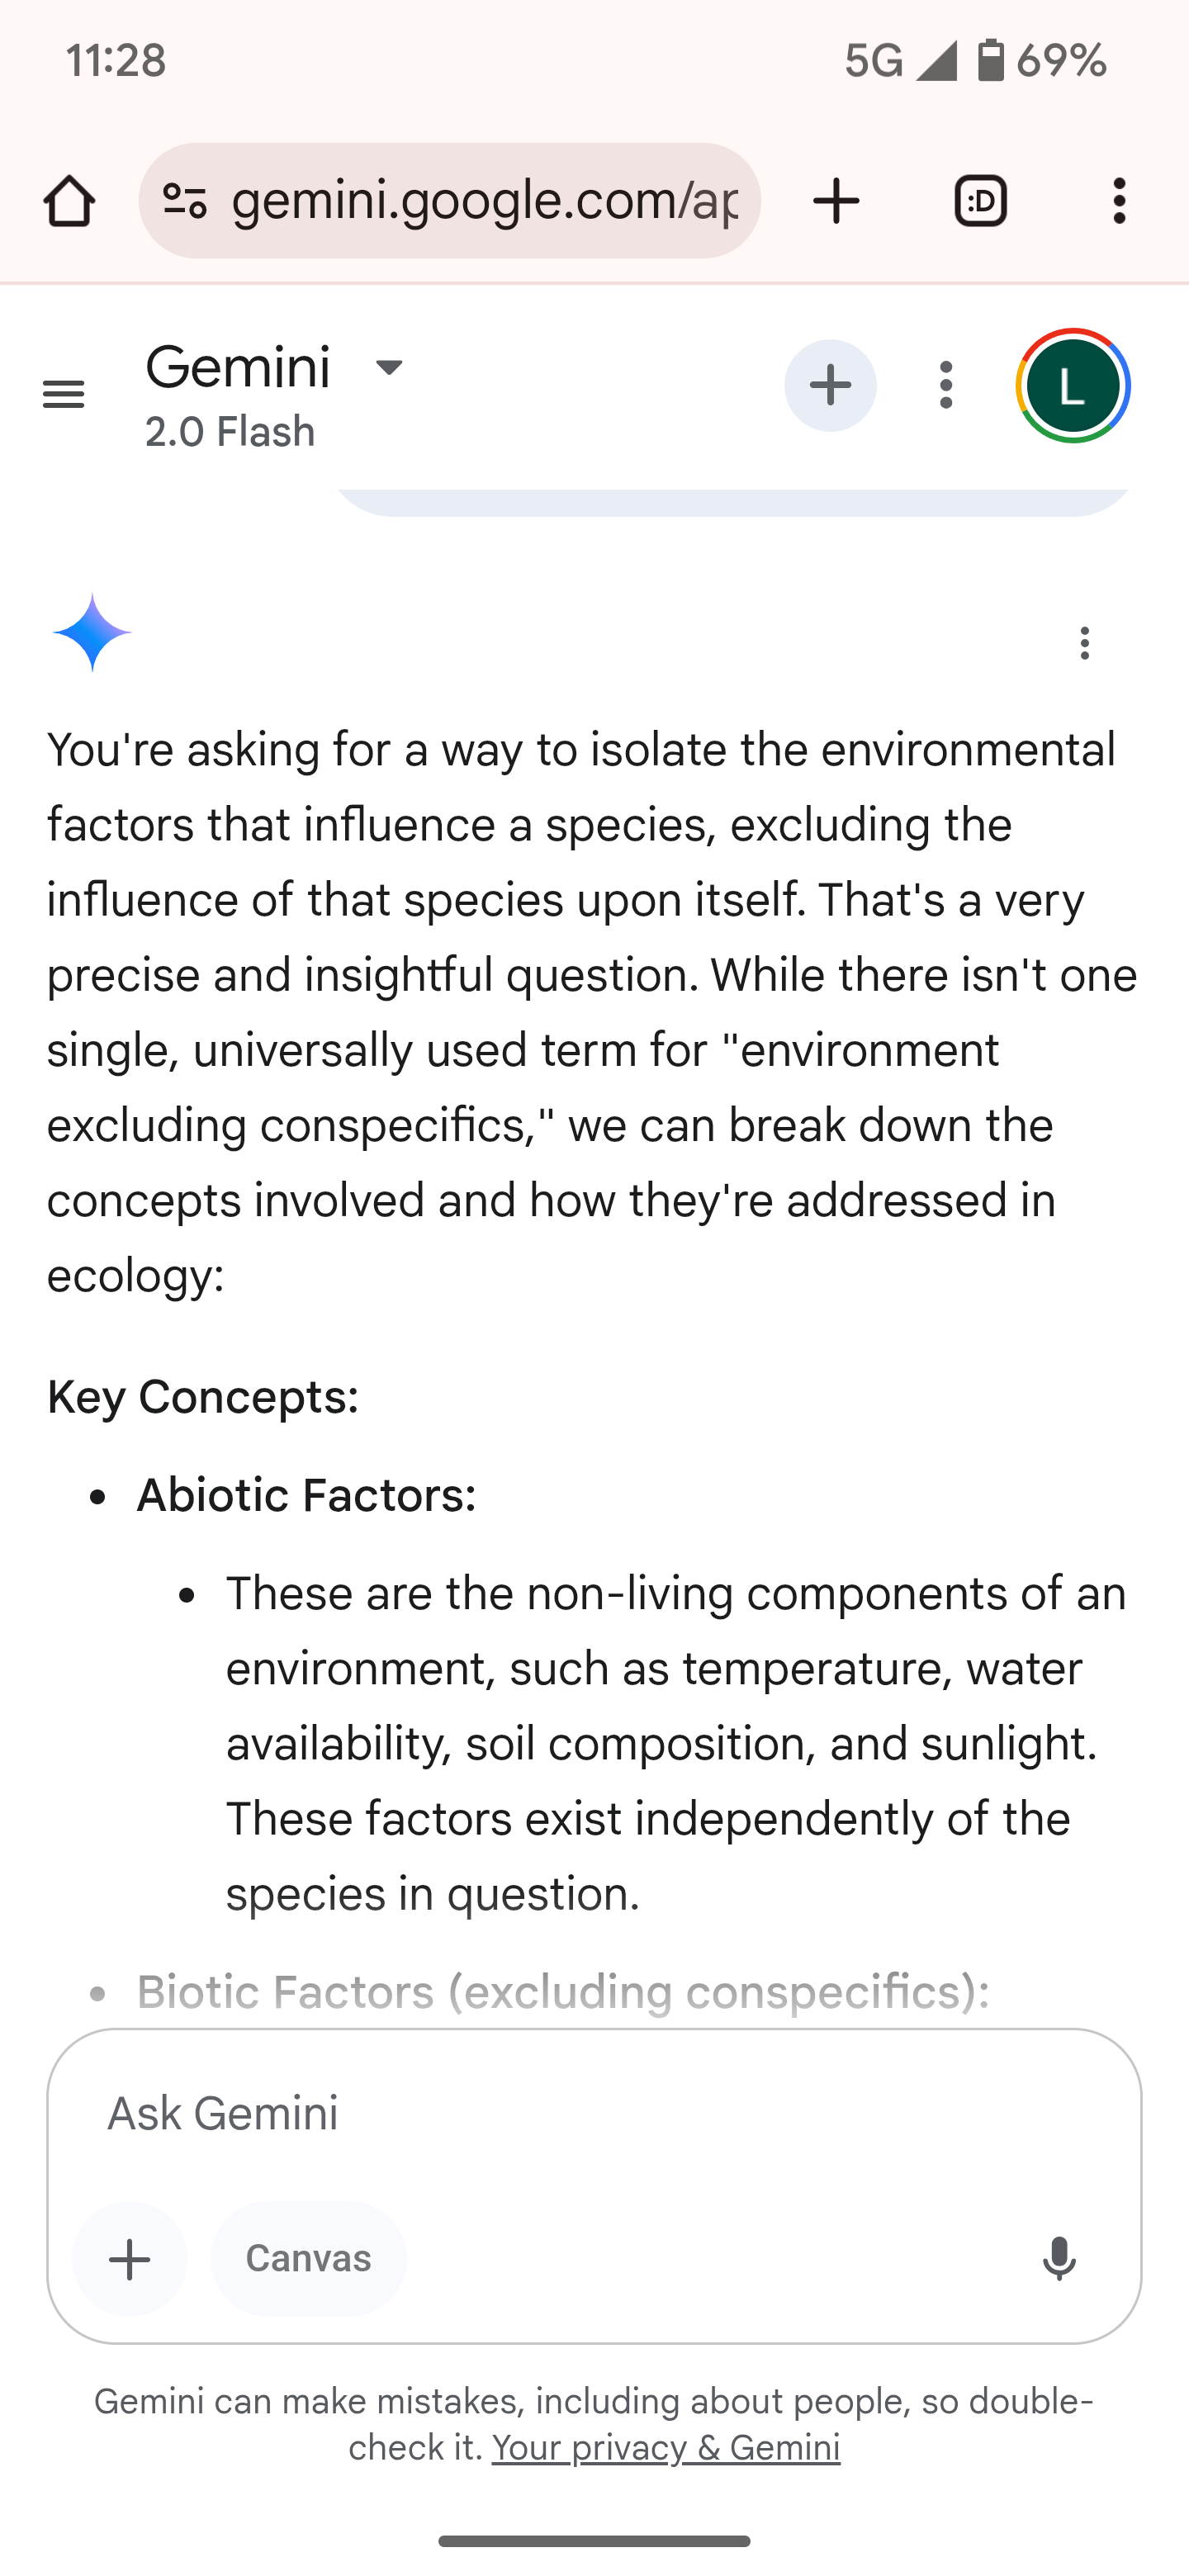Open the attachment plus button

click(130, 2259)
